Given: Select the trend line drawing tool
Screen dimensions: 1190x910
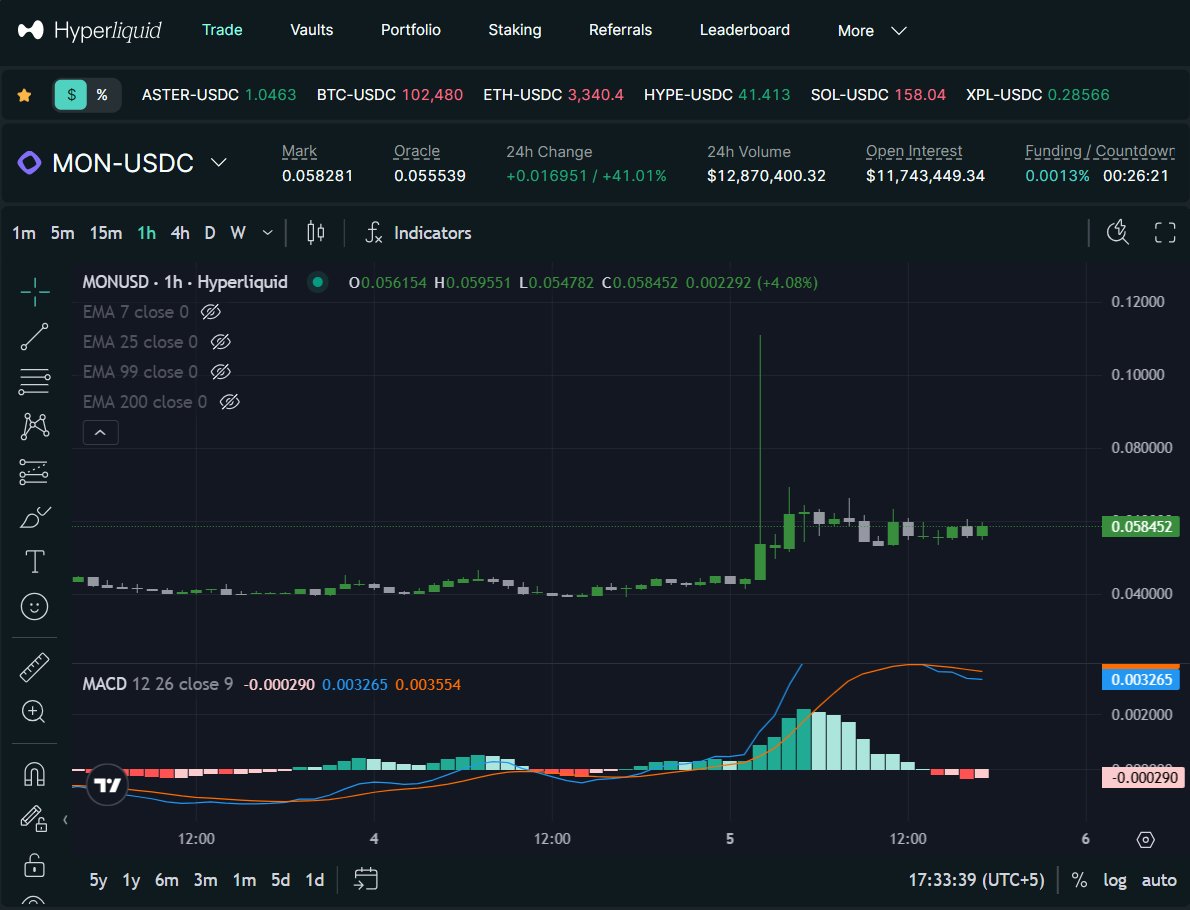Looking at the screenshot, I should [33, 336].
